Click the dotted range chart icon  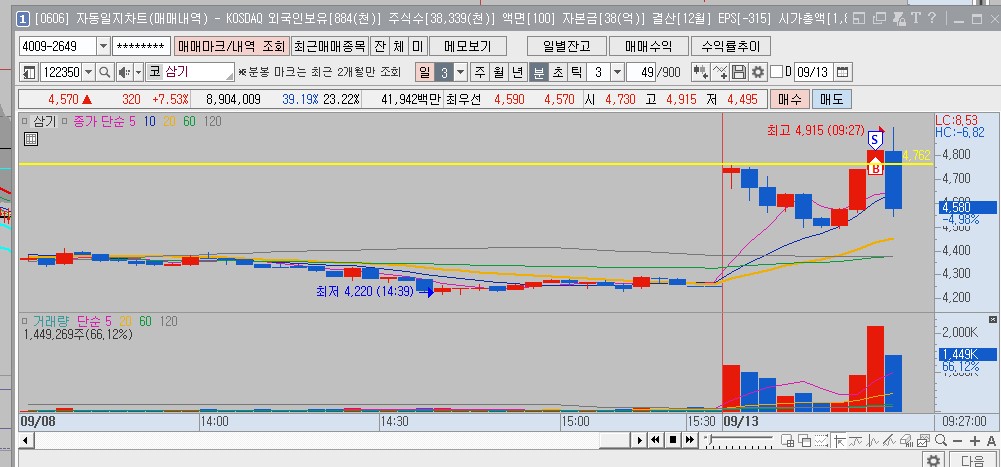point(822,440)
